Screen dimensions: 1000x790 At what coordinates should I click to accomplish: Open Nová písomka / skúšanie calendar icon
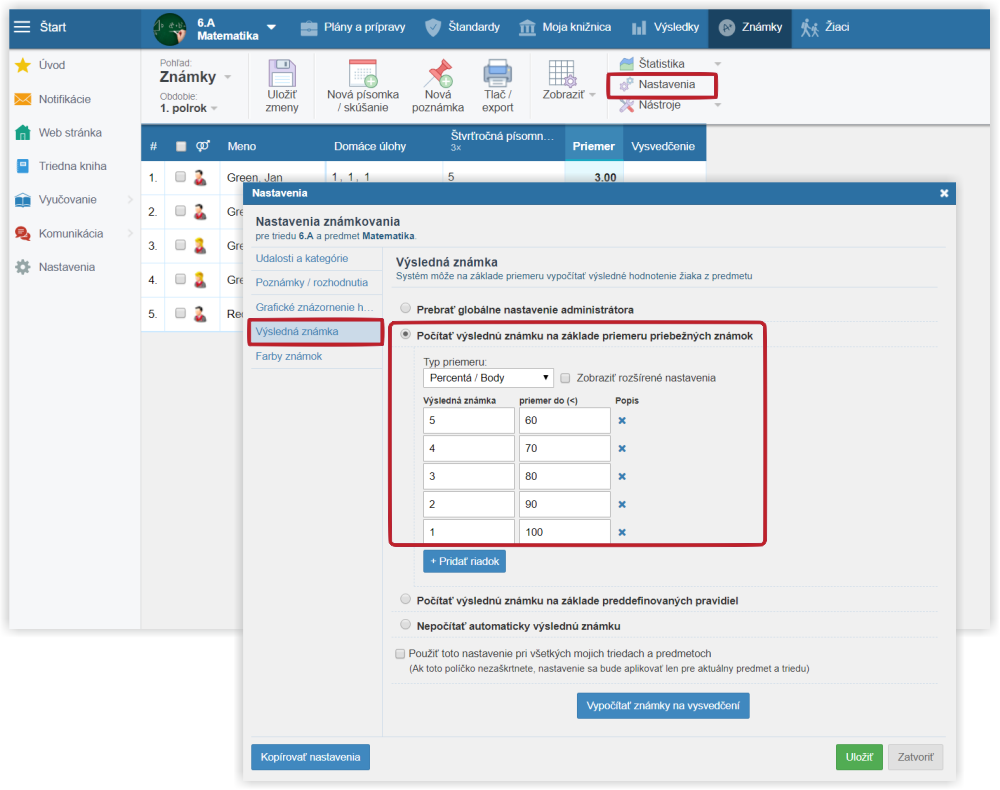(x=362, y=75)
